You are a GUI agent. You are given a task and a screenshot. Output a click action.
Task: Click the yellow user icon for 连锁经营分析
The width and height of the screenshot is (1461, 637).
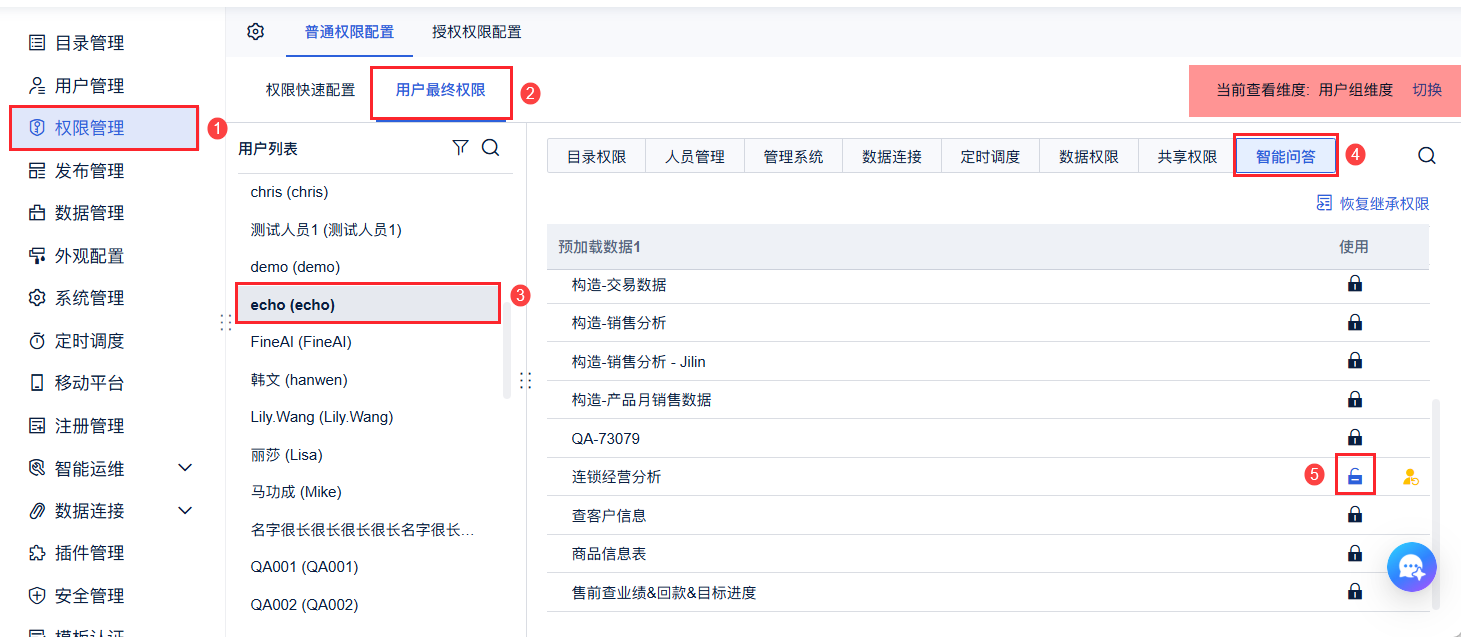tap(1411, 477)
